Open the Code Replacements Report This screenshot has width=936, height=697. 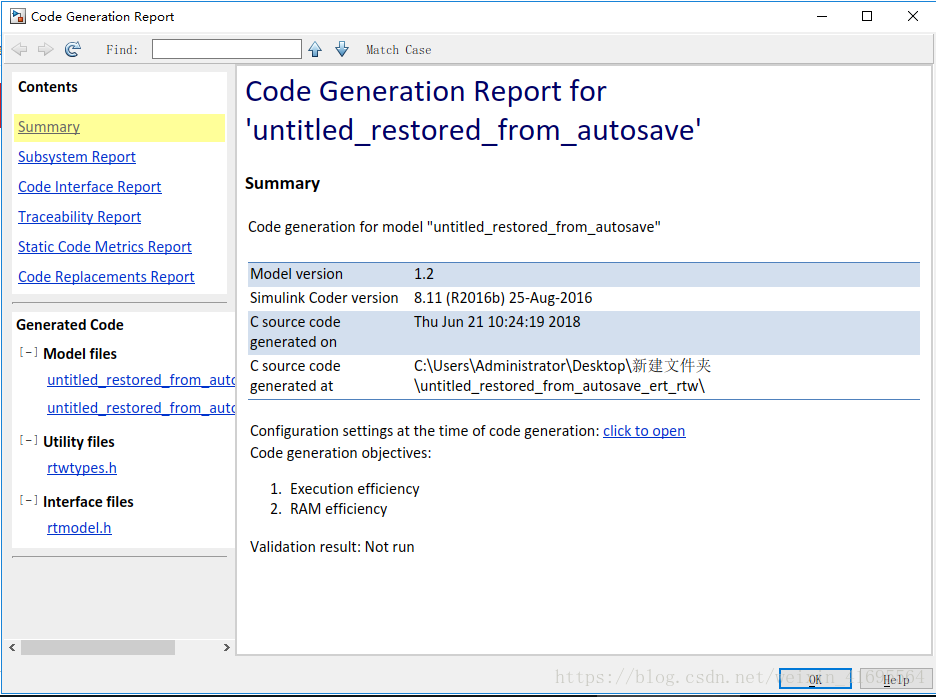click(106, 277)
